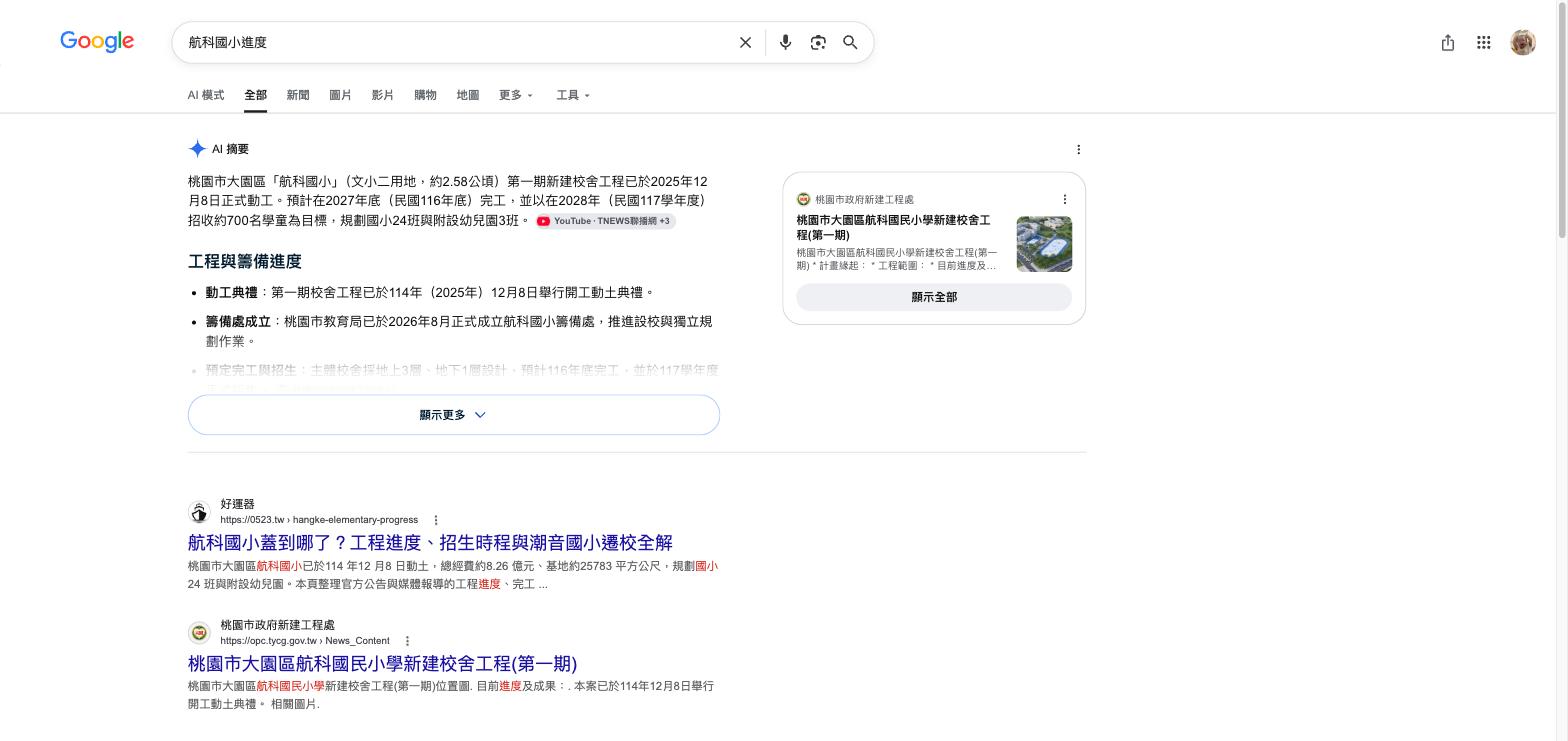Click 桃園市政府新建工程處 favicon in results list
This screenshot has height=741, width=1568.
point(199,633)
